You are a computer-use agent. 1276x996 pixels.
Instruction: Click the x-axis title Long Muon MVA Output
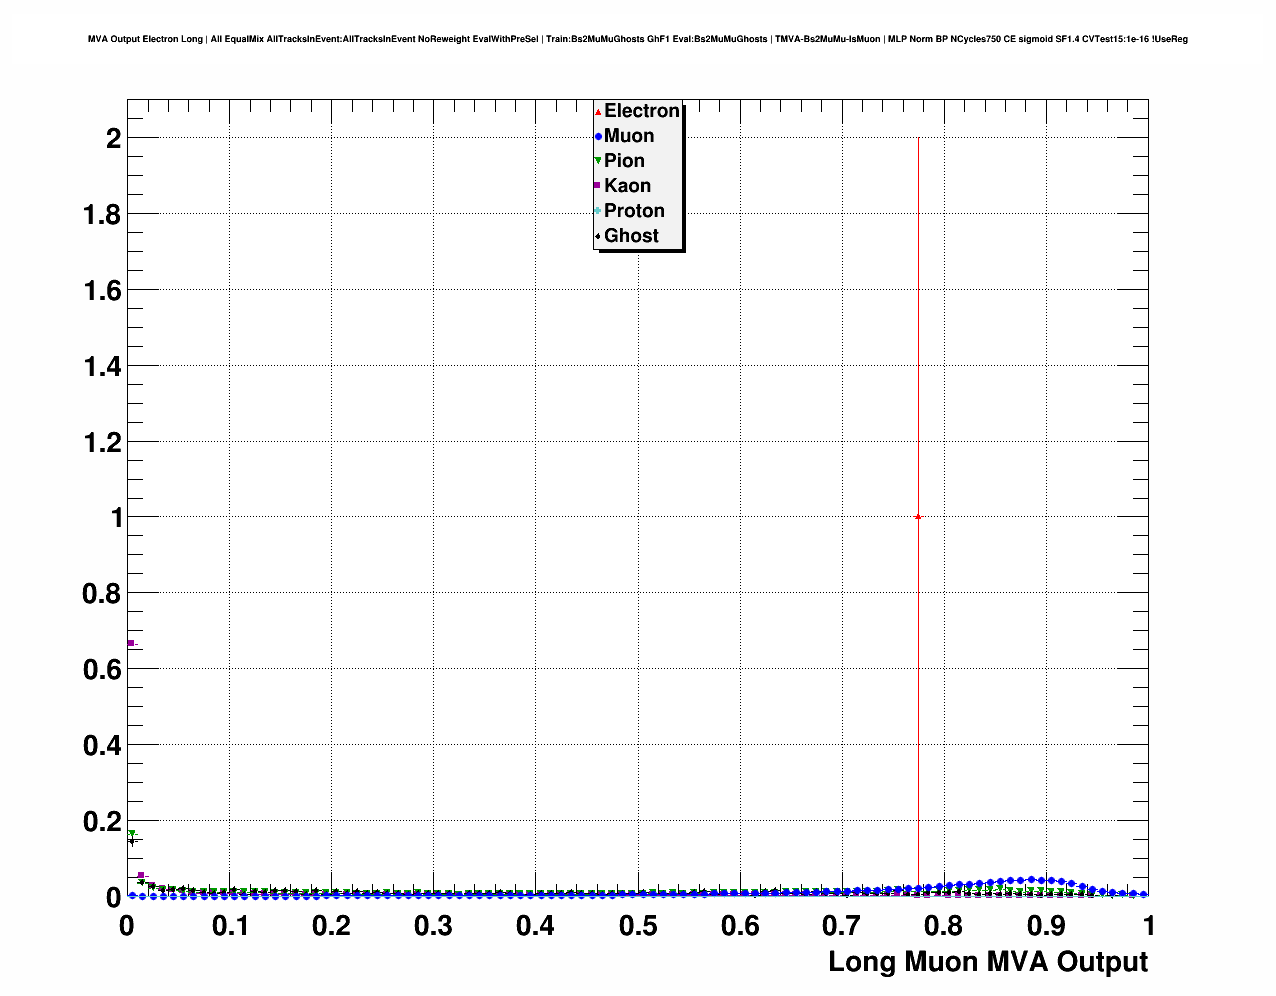[x=988, y=962]
